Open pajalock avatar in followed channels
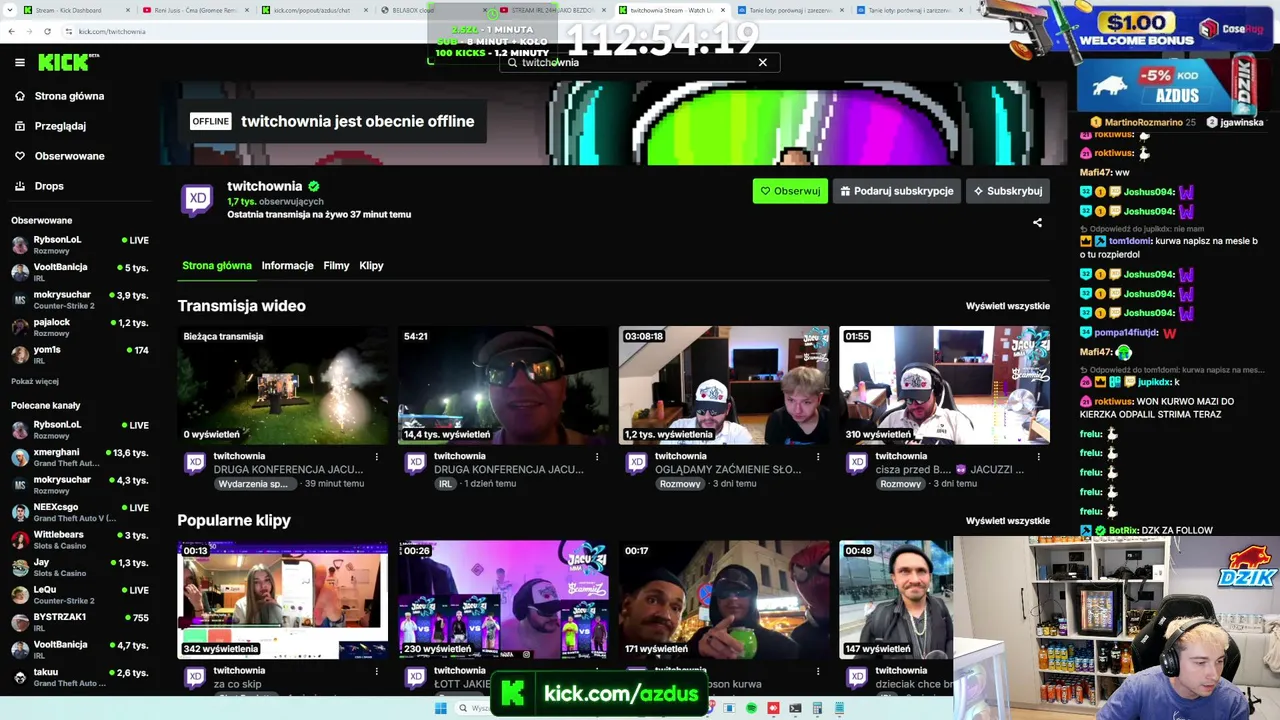1280x720 pixels. (x=20, y=327)
